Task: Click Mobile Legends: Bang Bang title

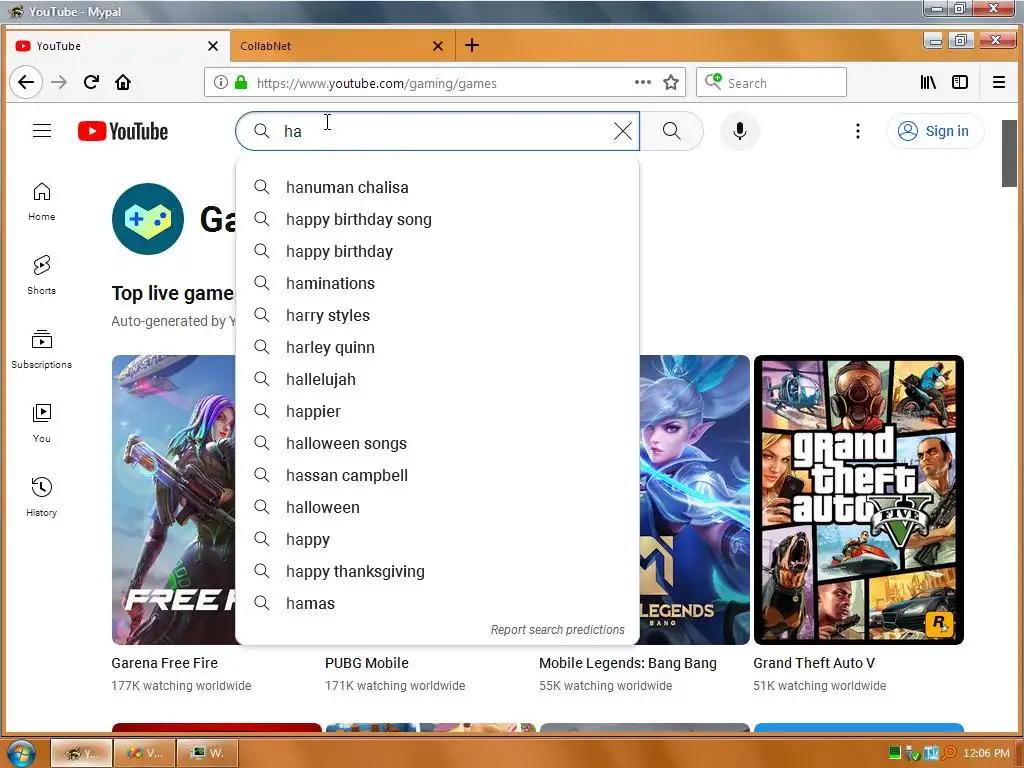Action: pyautogui.click(x=628, y=663)
